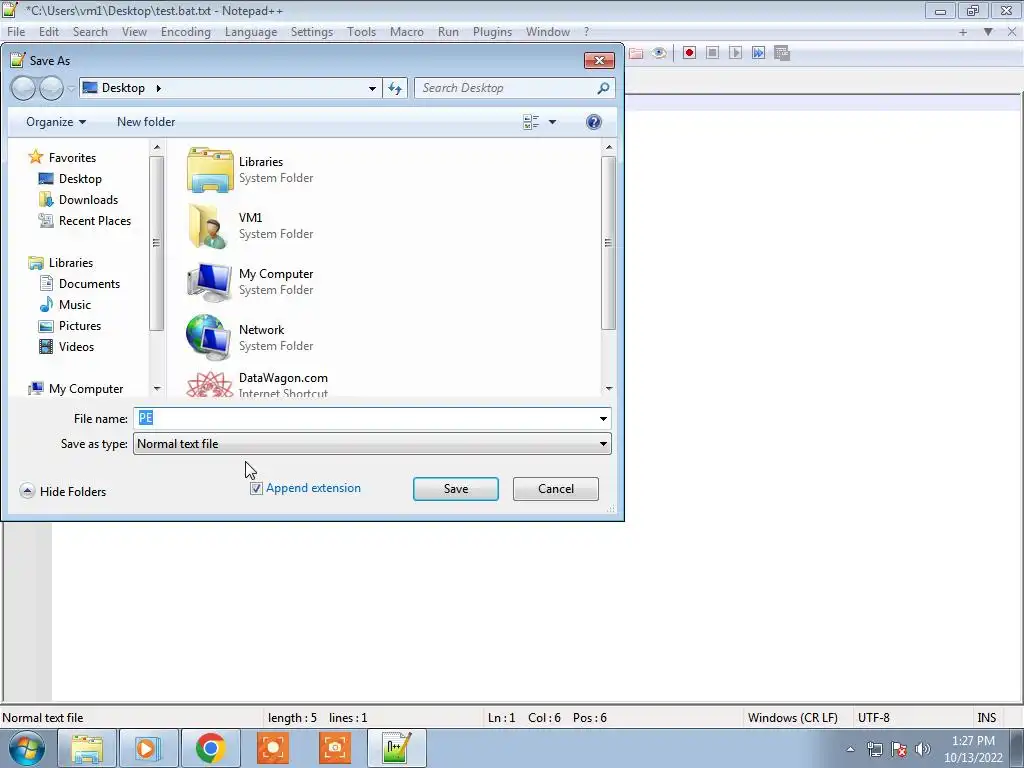Click save recorded macro icon

(782, 53)
